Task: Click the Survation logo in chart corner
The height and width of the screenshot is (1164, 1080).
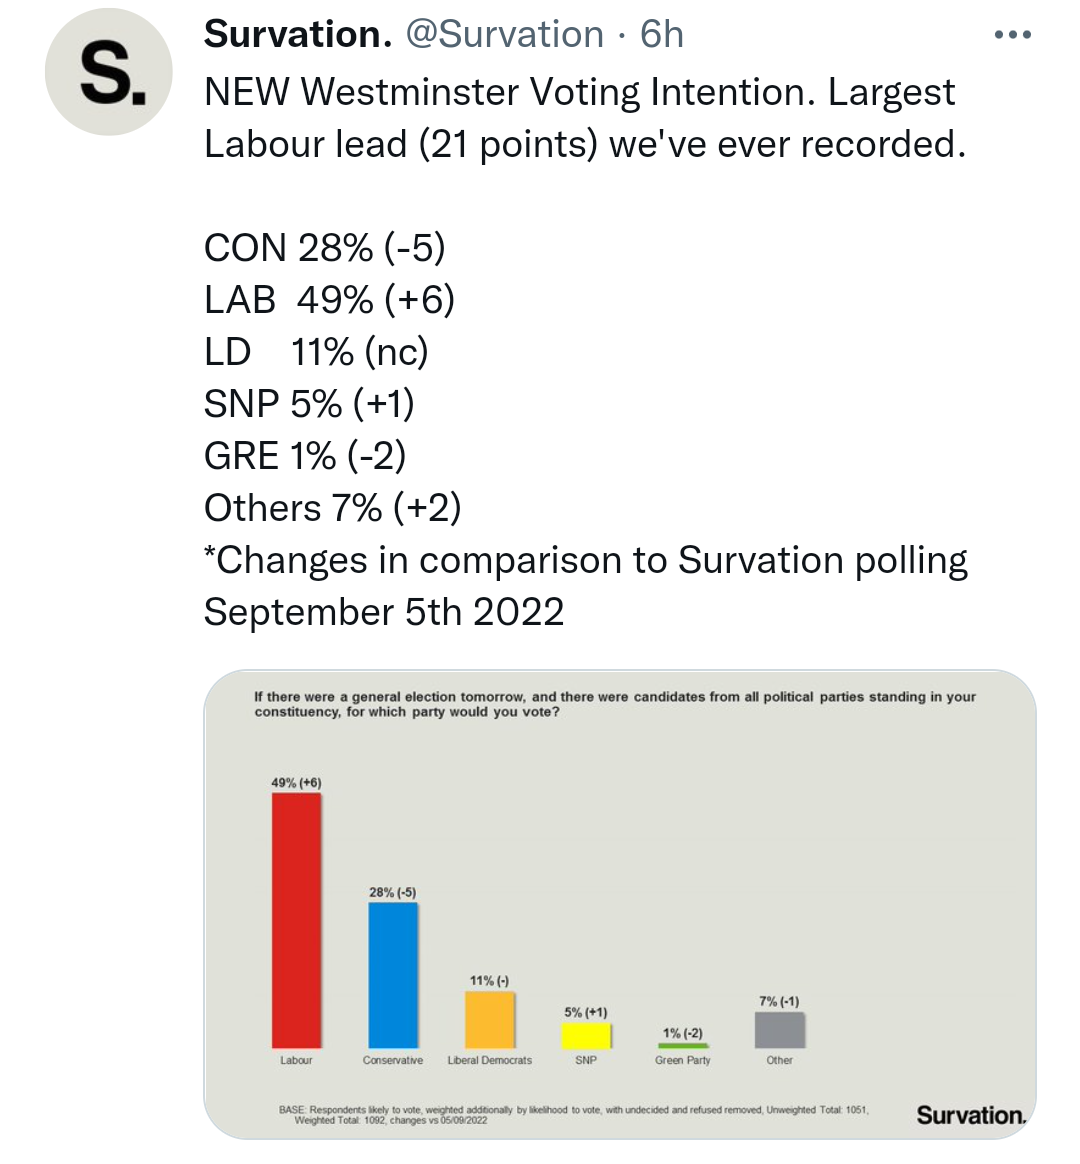Action: [970, 1115]
